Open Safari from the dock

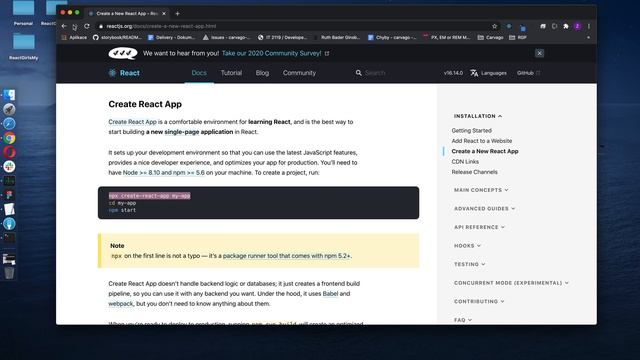9,124
